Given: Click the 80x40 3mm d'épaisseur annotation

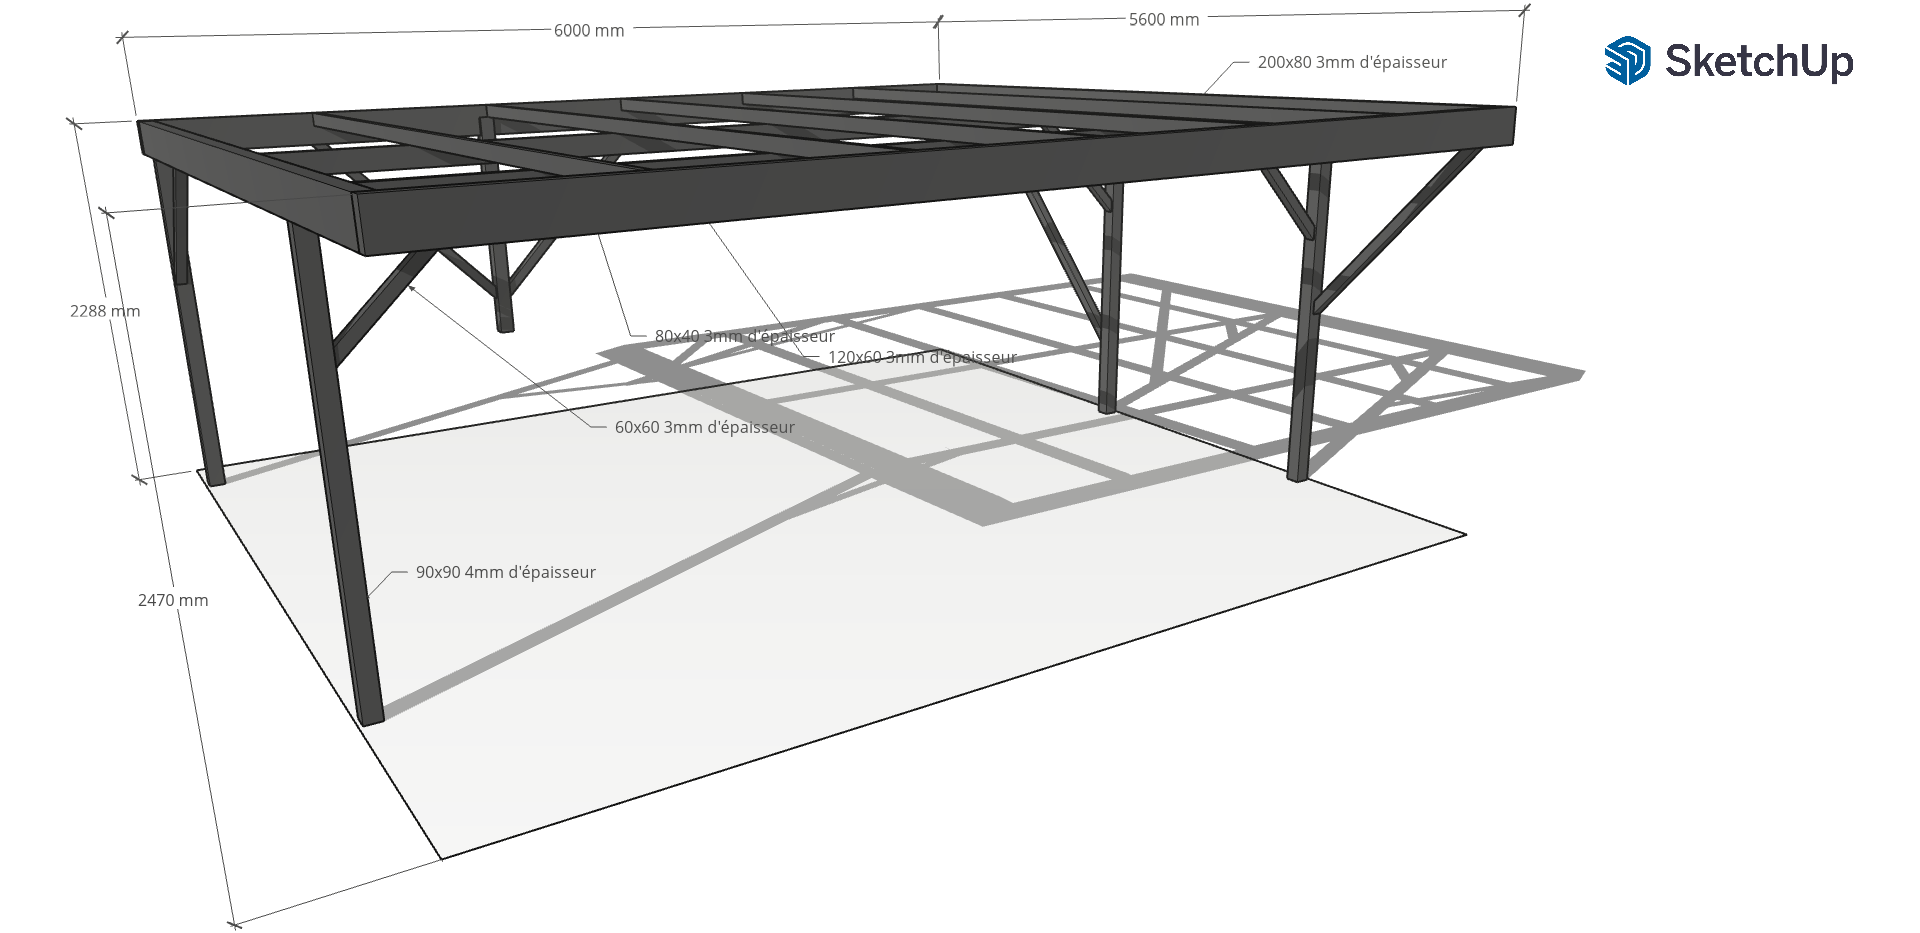Looking at the screenshot, I should point(744,336).
